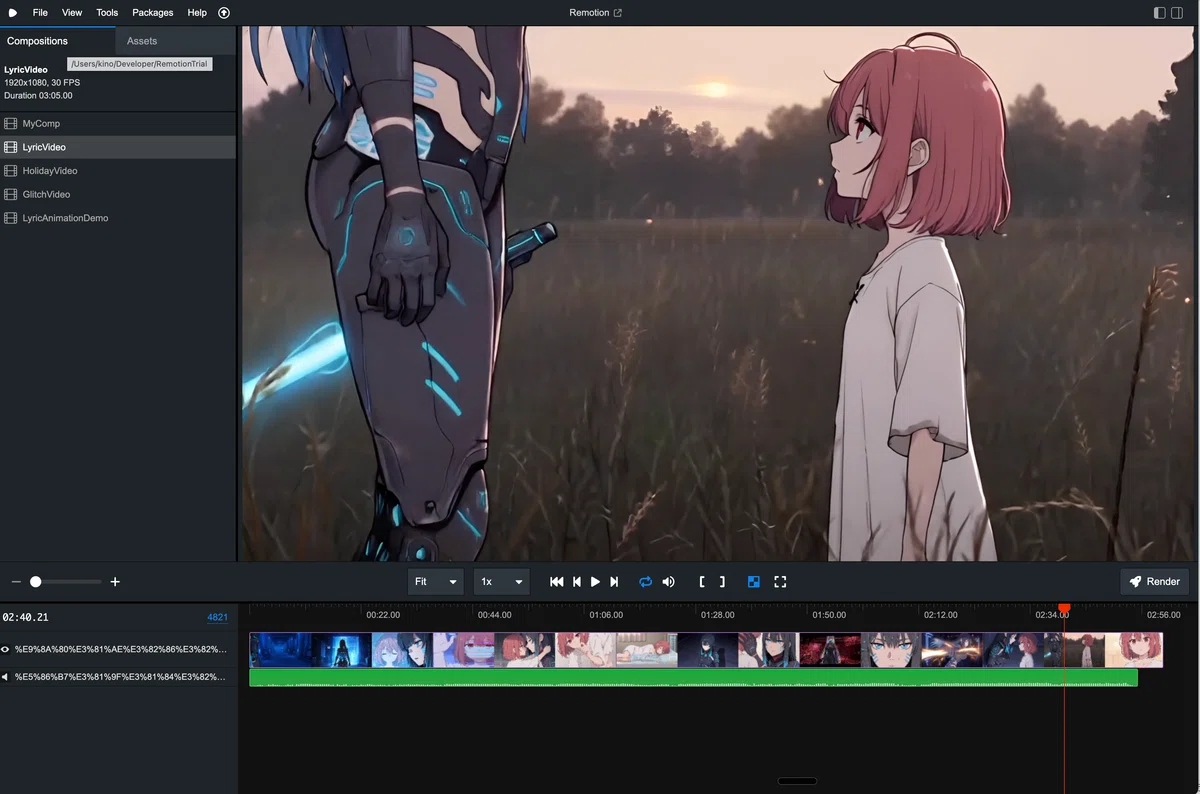Click the film icon next to MyComp
The width and height of the screenshot is (1200, 794).
click(x=11, y=124)
